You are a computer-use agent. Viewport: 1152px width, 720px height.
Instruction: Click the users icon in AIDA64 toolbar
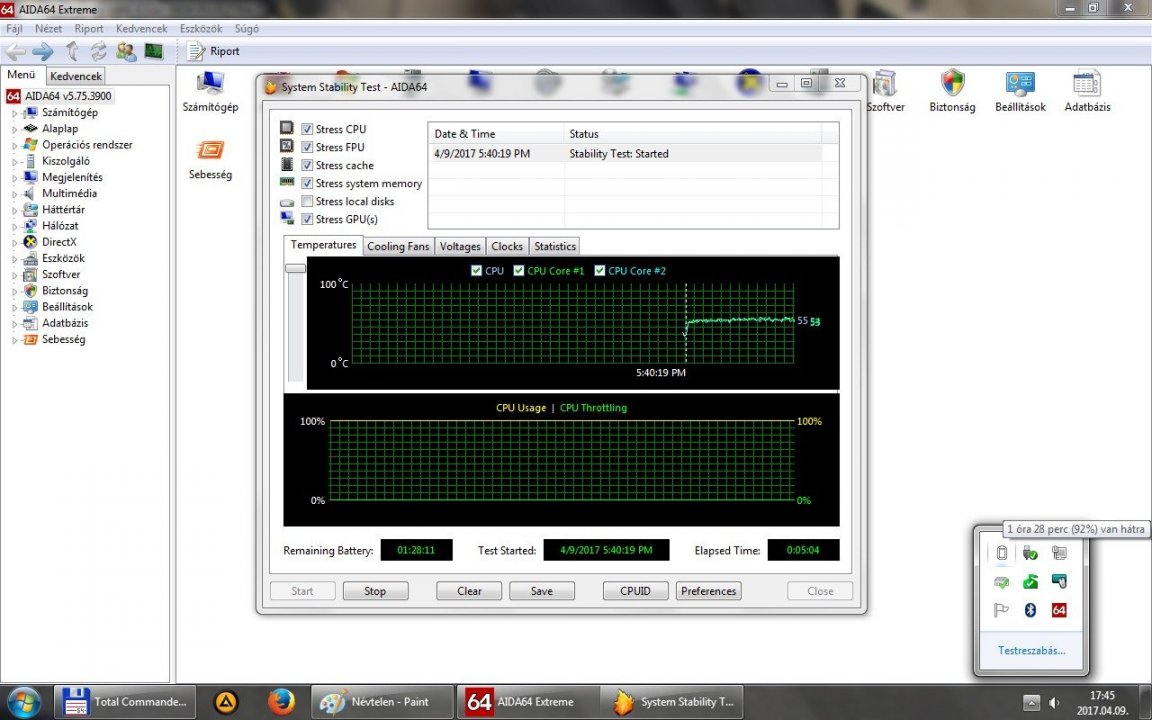coord(126,51)
